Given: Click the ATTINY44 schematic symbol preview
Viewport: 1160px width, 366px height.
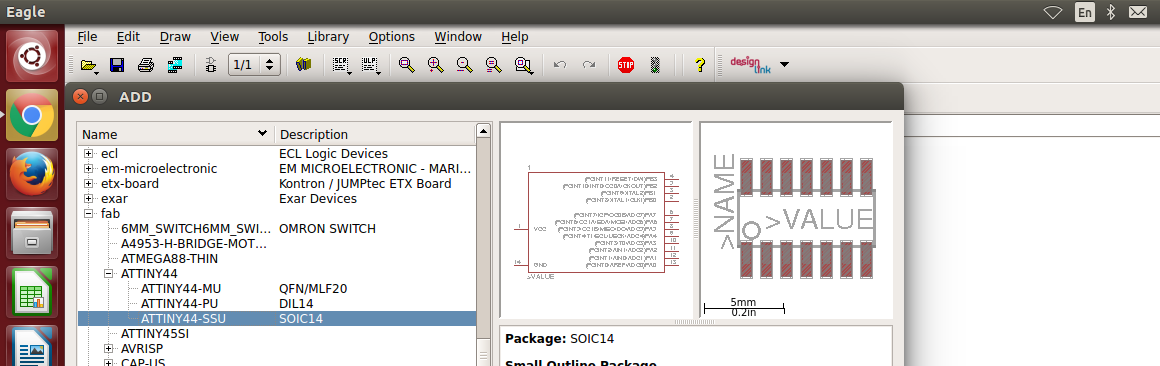Looking at the screenshot, I should [596, 220].
